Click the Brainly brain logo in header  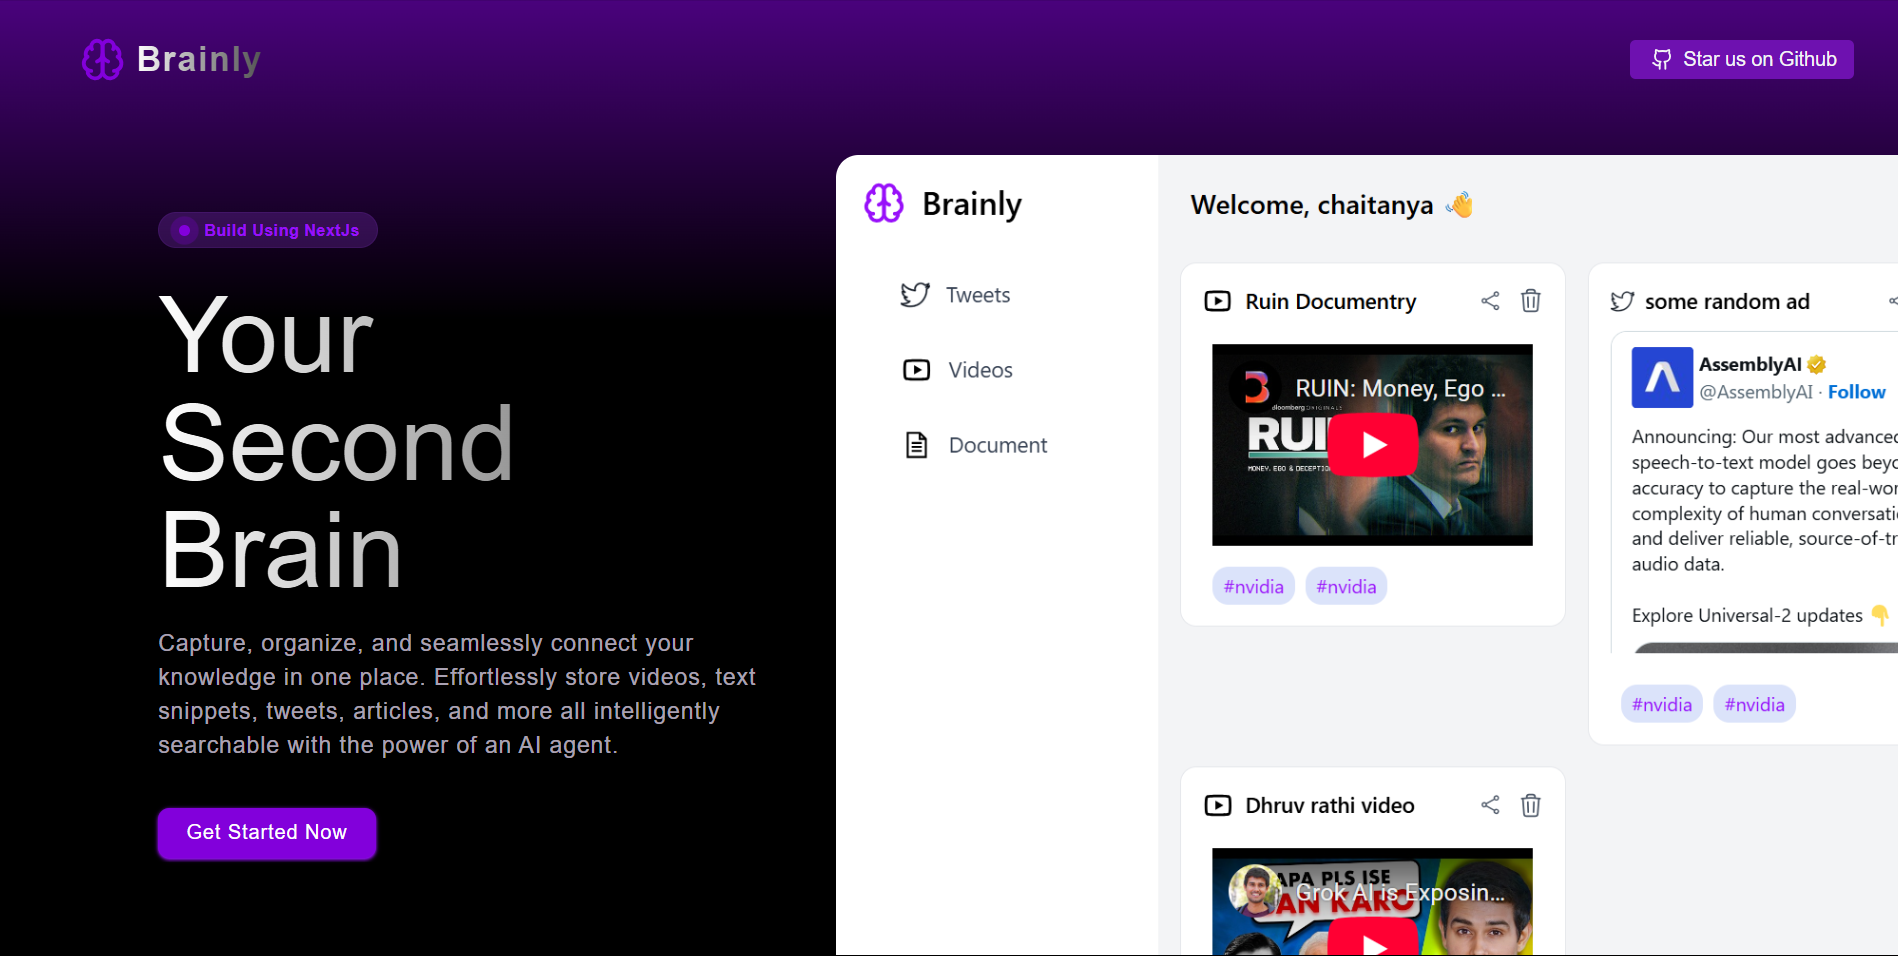[x=102, y=60]
